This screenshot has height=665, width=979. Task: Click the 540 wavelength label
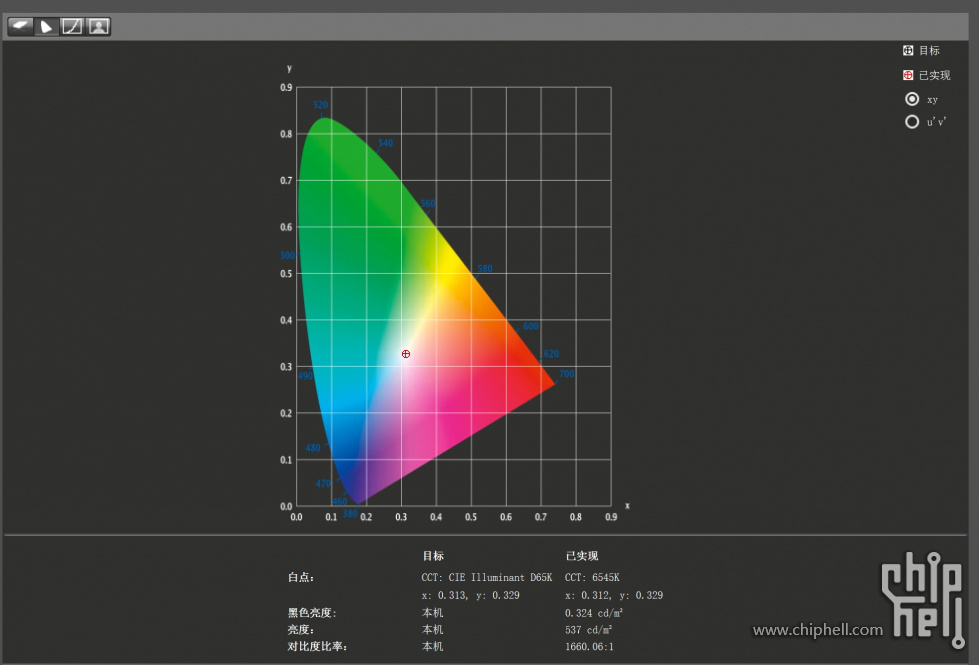385,143
